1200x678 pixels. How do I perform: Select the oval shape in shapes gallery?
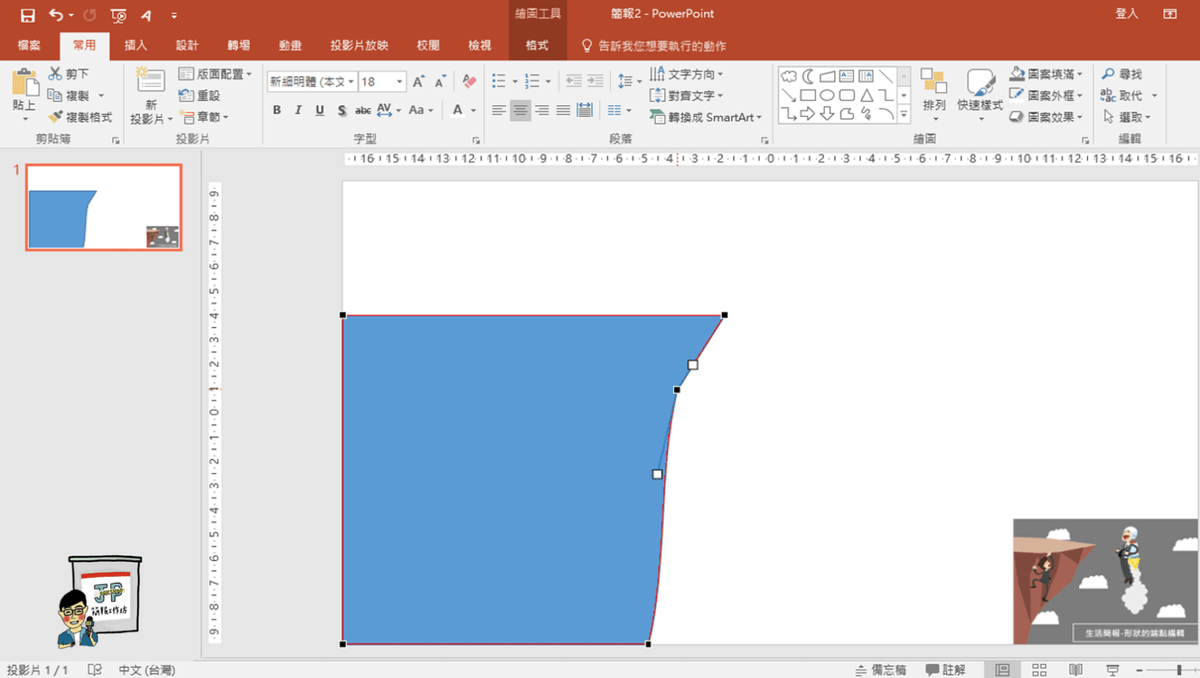click(827, 96)
